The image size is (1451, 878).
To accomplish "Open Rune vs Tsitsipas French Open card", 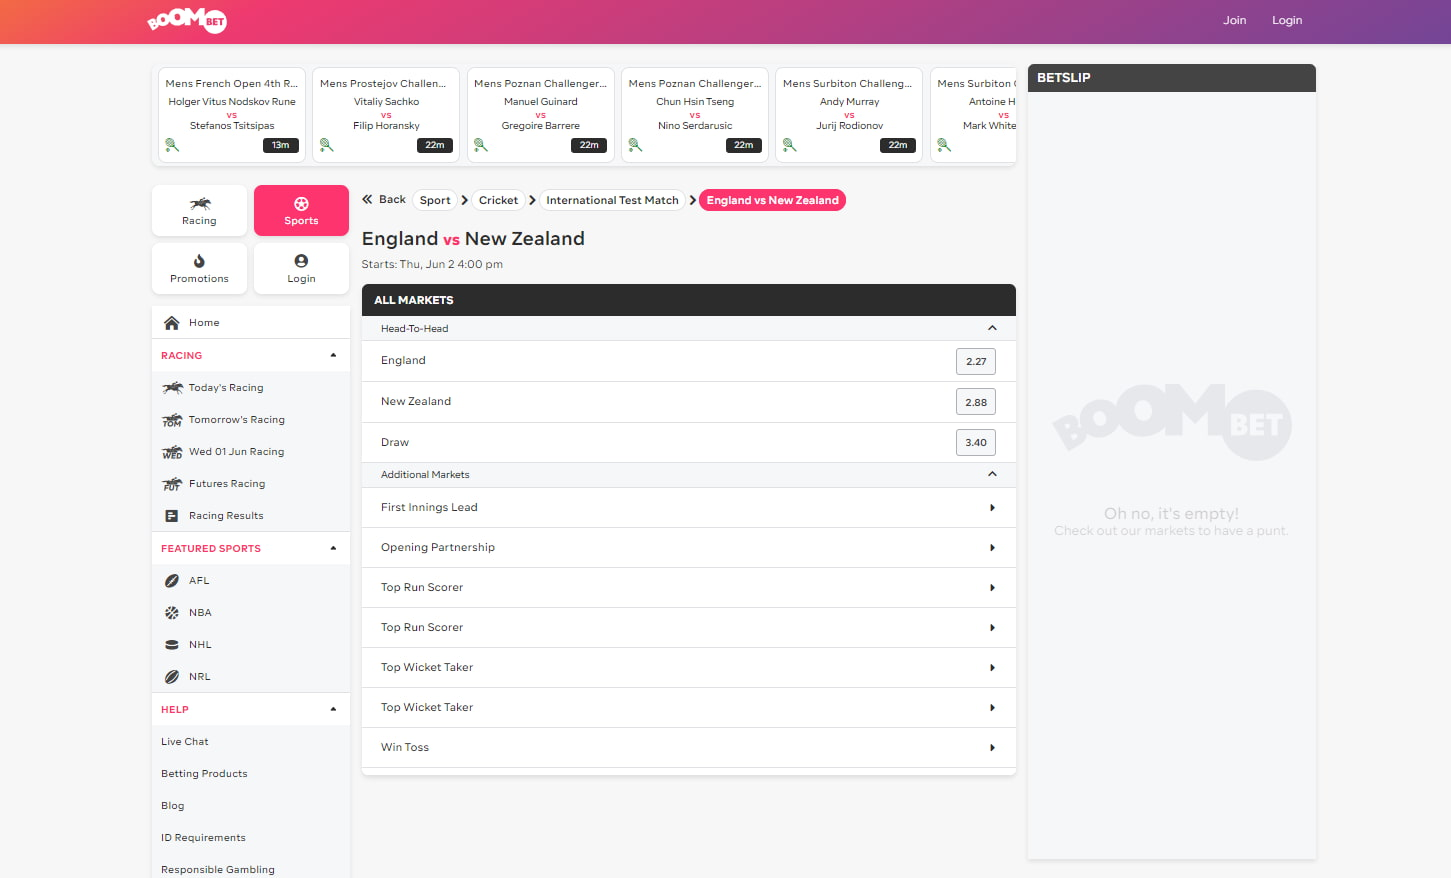I will pyautogui.click(x=232, y=114).
